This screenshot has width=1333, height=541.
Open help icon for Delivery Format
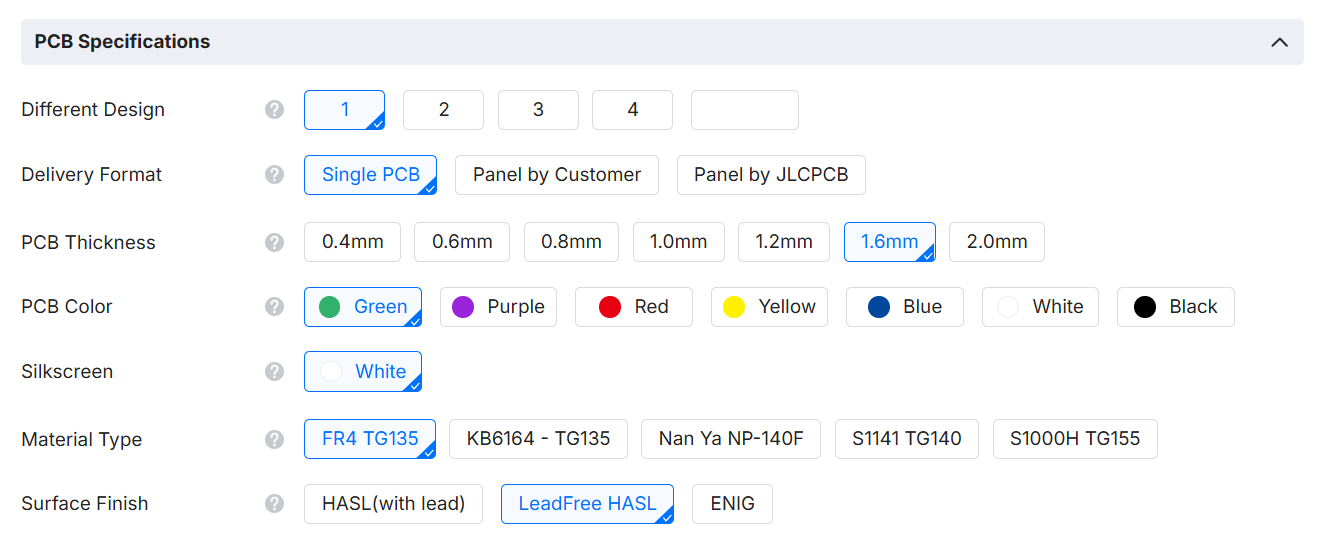[x=275, y=175]
